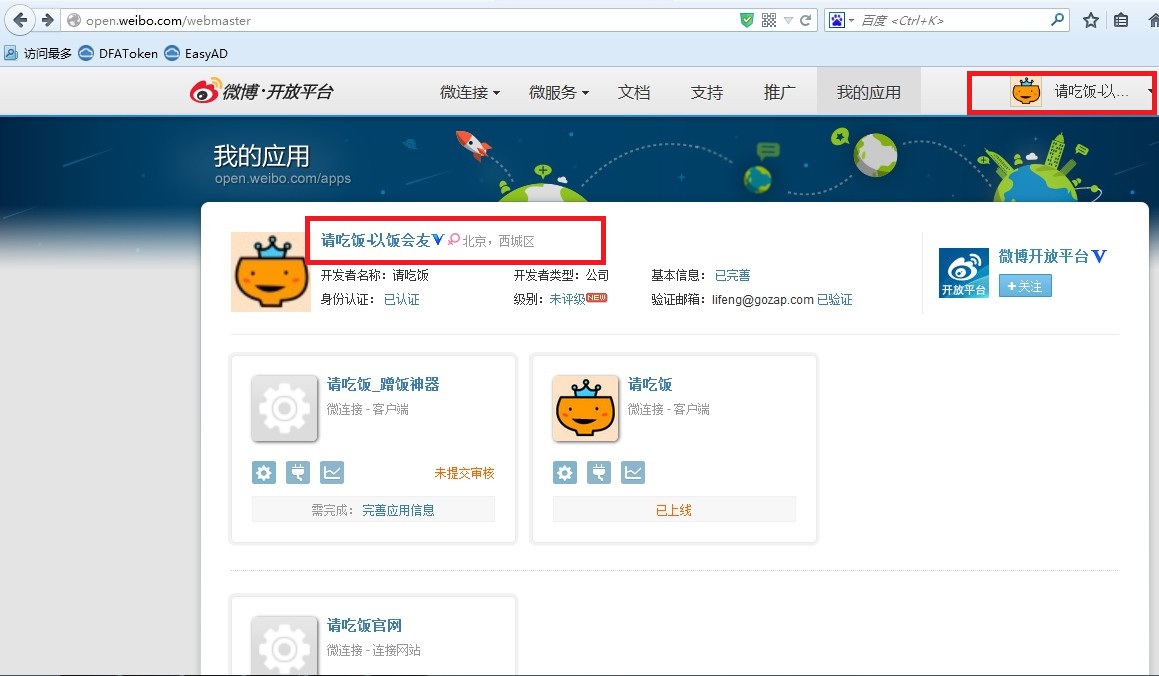The height and width of the screenshot is (676, 1159).
Task: Click the QR code icon in address bar
Action: click(x=769, y=20)
